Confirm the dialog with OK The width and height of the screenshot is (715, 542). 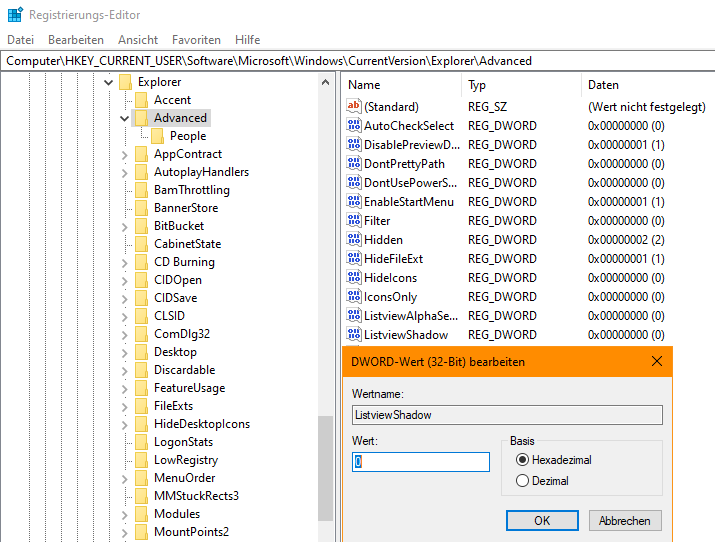coord(542,520)
